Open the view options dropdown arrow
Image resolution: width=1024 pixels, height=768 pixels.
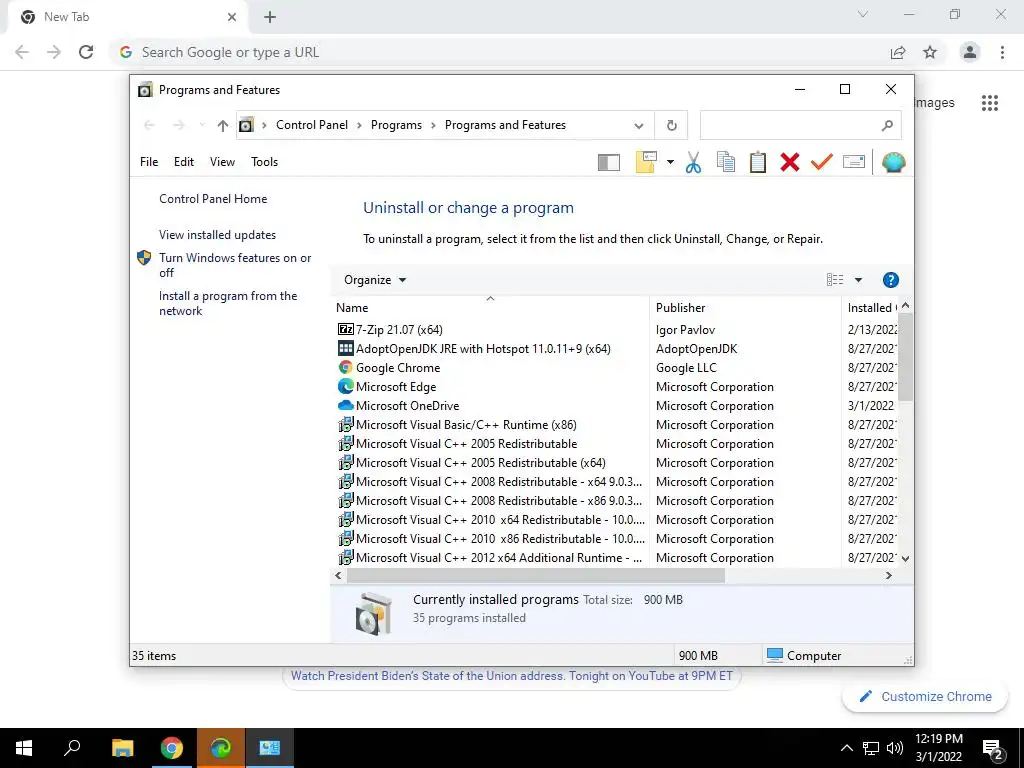point(858,280)
